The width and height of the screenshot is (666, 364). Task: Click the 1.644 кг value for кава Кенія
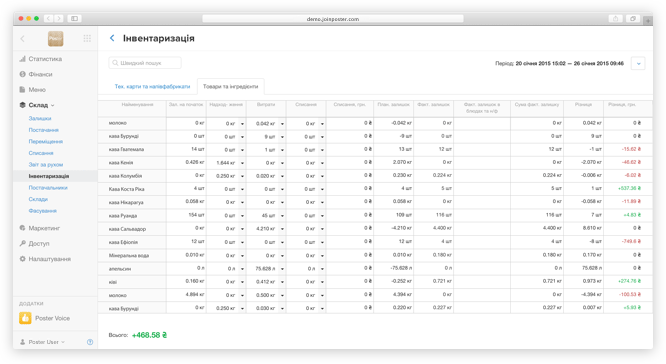point(226,163)
